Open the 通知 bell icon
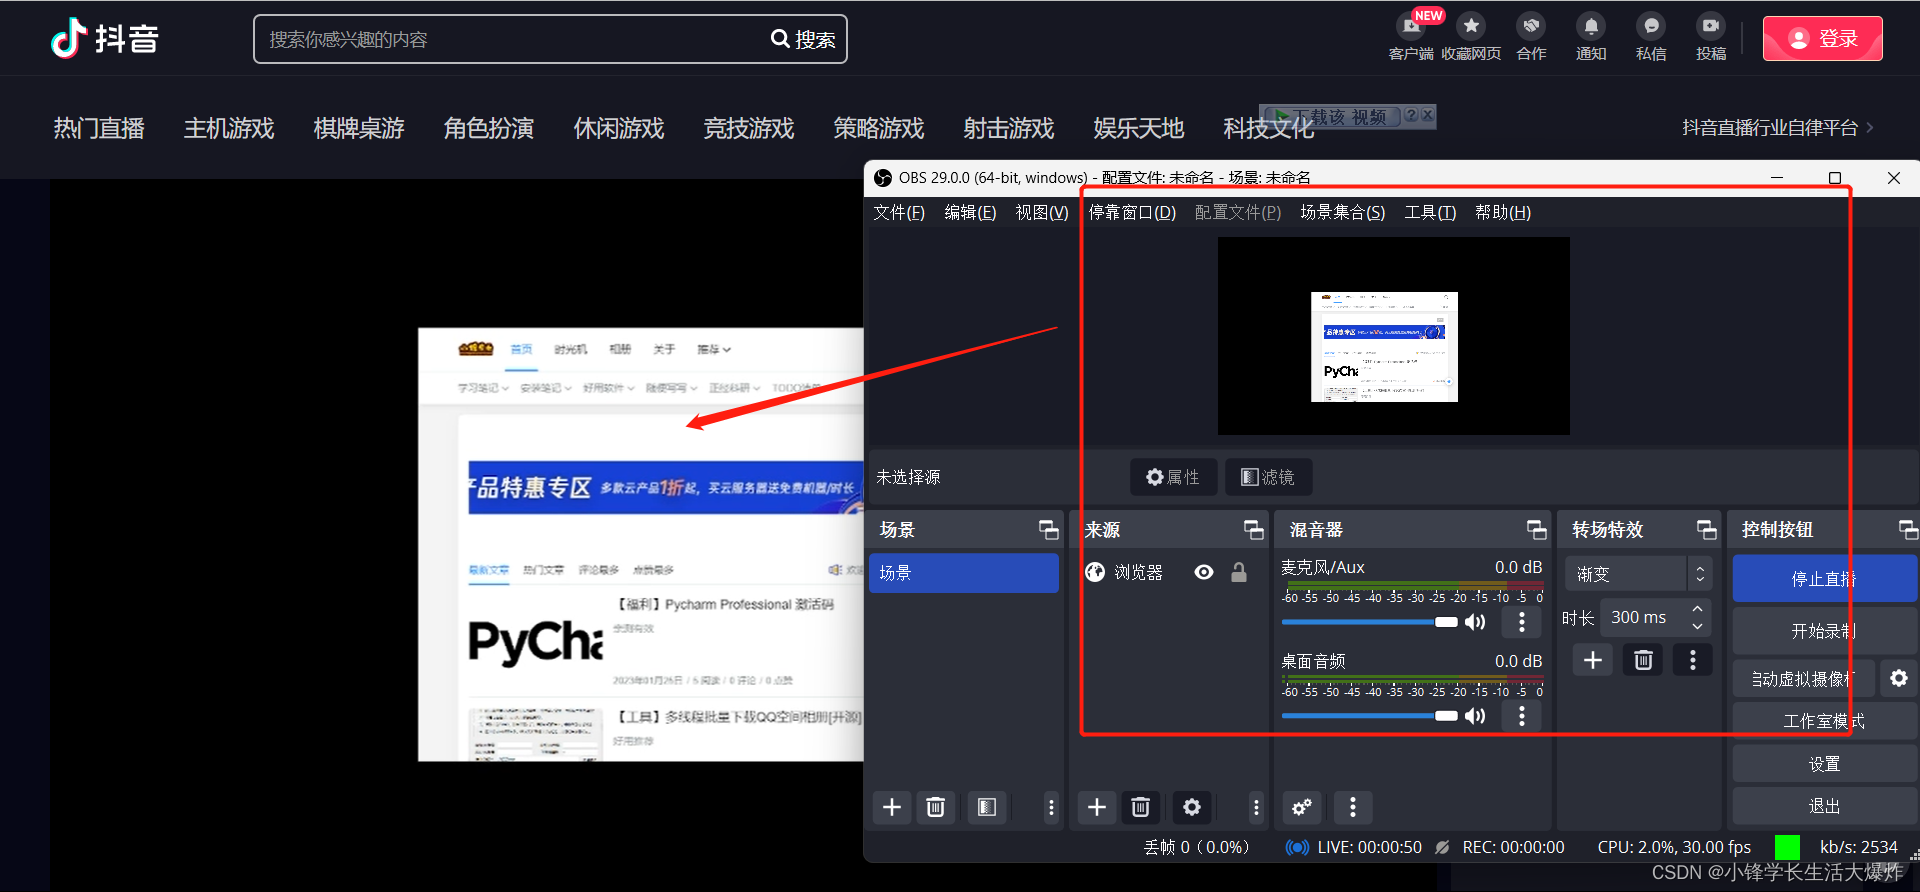Viewport: 1920px width, 892px height. click(x=1591, y=26)
